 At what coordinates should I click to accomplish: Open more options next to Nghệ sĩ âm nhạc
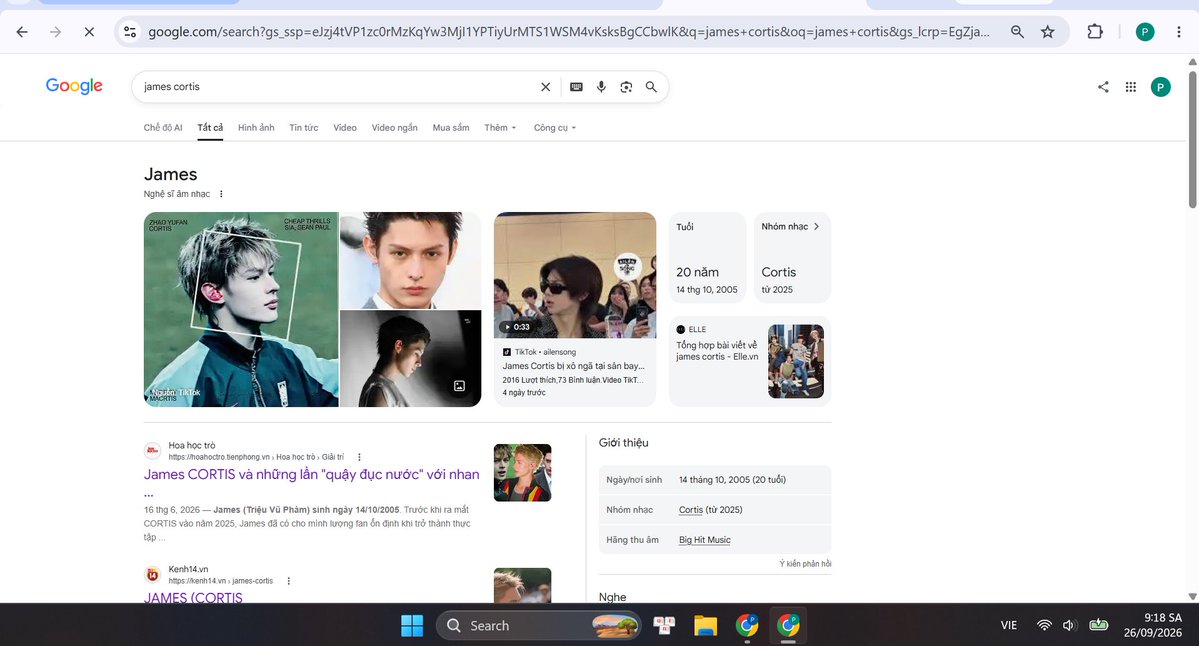(x=221, y=194)
